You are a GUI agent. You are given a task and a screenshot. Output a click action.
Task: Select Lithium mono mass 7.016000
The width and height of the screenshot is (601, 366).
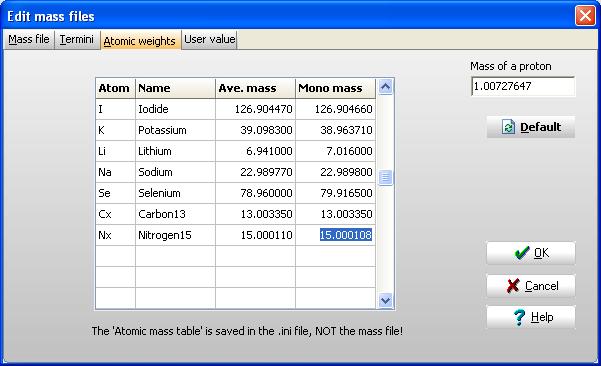pos(335,151)
